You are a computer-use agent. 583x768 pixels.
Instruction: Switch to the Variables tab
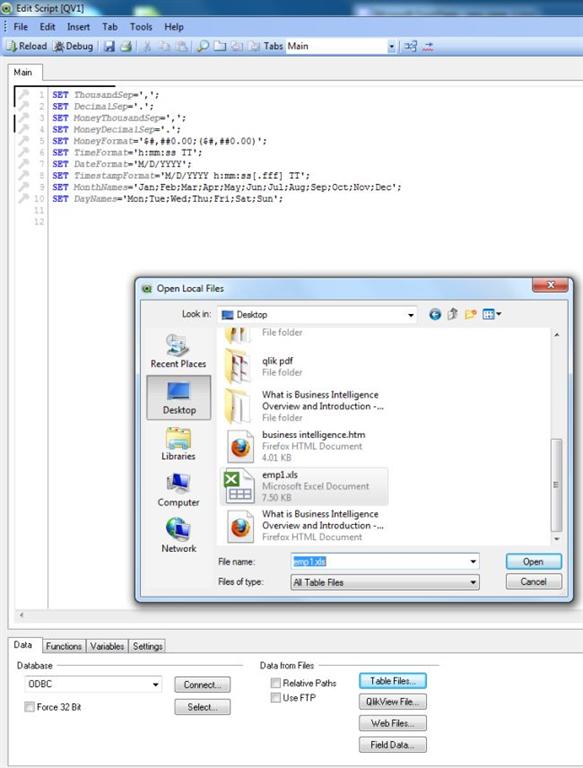pos(107,646)
